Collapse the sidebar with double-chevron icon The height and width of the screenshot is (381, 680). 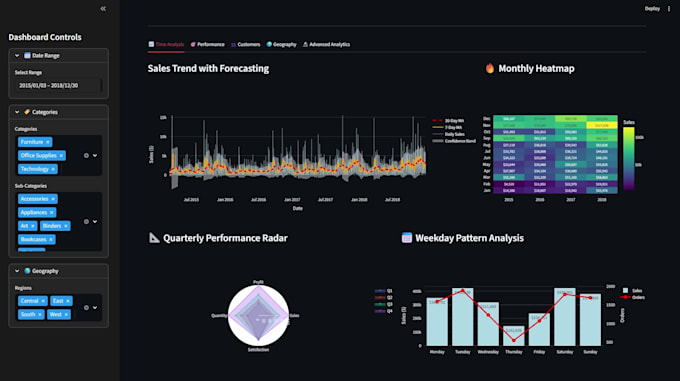coord(103,9)
